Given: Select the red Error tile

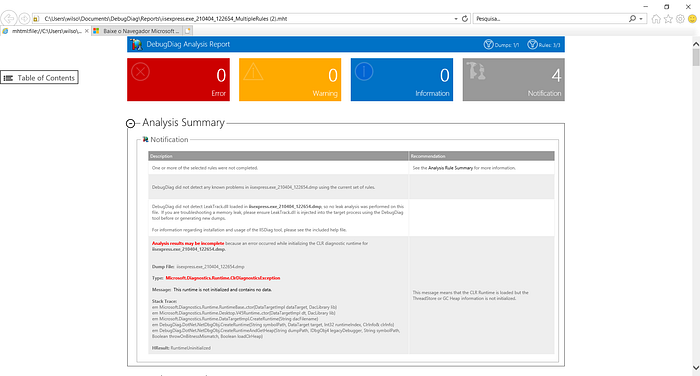Looking at the screenshot, I should point(178,79).
